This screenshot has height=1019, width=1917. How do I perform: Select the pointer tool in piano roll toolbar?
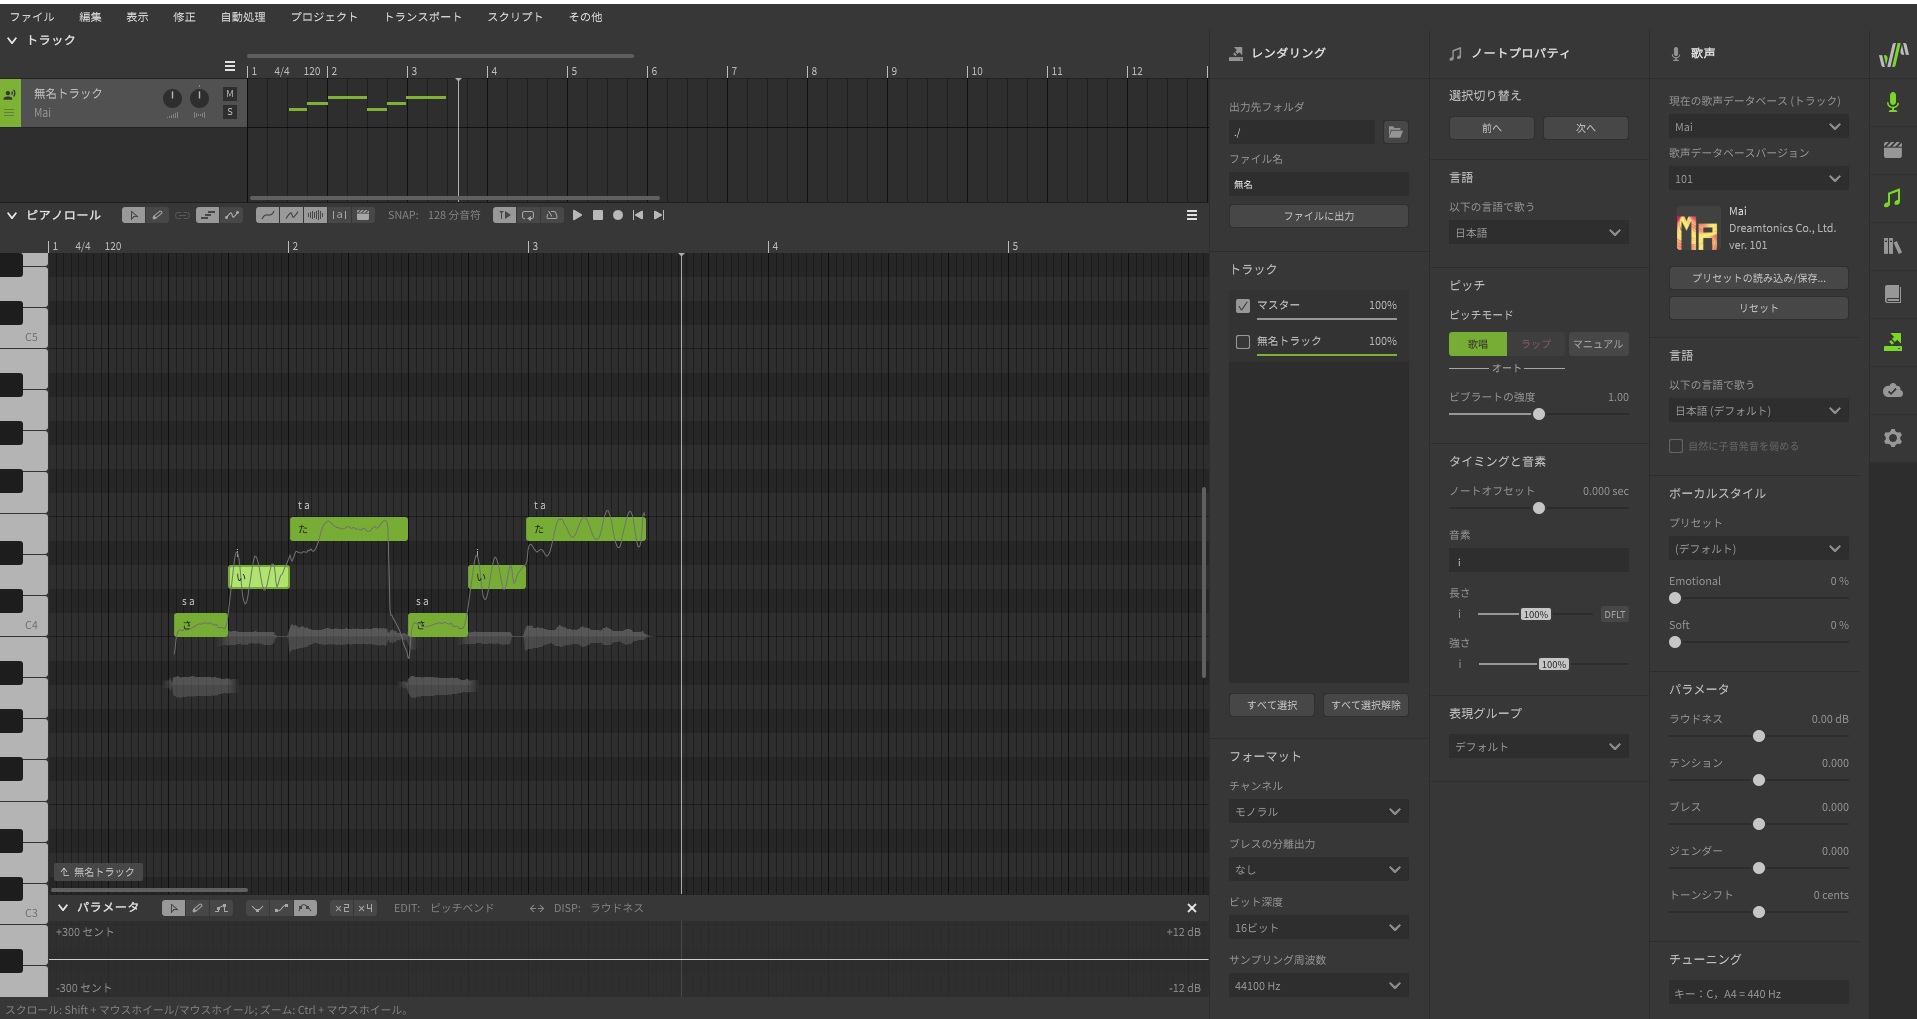coord(133,215)
